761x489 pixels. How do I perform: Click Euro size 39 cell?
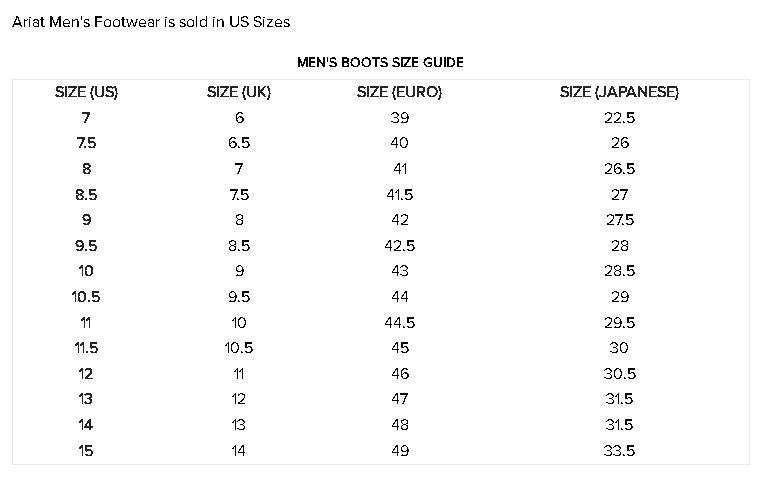pos(400,117)
